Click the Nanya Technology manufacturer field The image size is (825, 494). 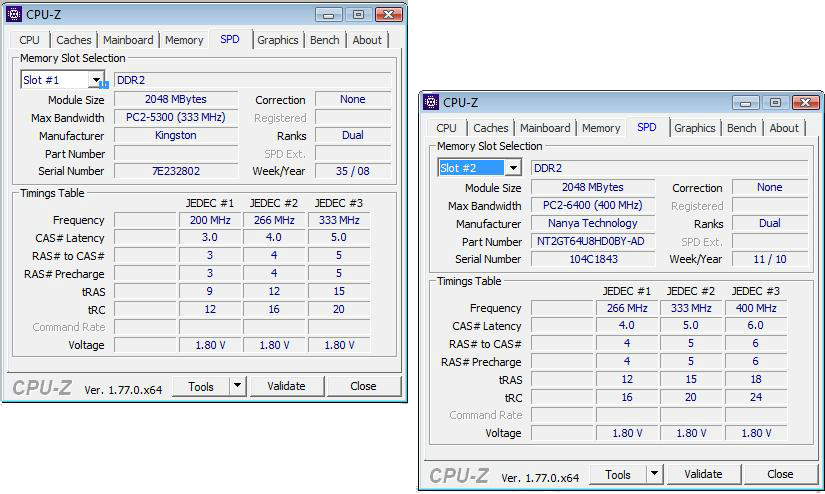(x=593, y=223)
